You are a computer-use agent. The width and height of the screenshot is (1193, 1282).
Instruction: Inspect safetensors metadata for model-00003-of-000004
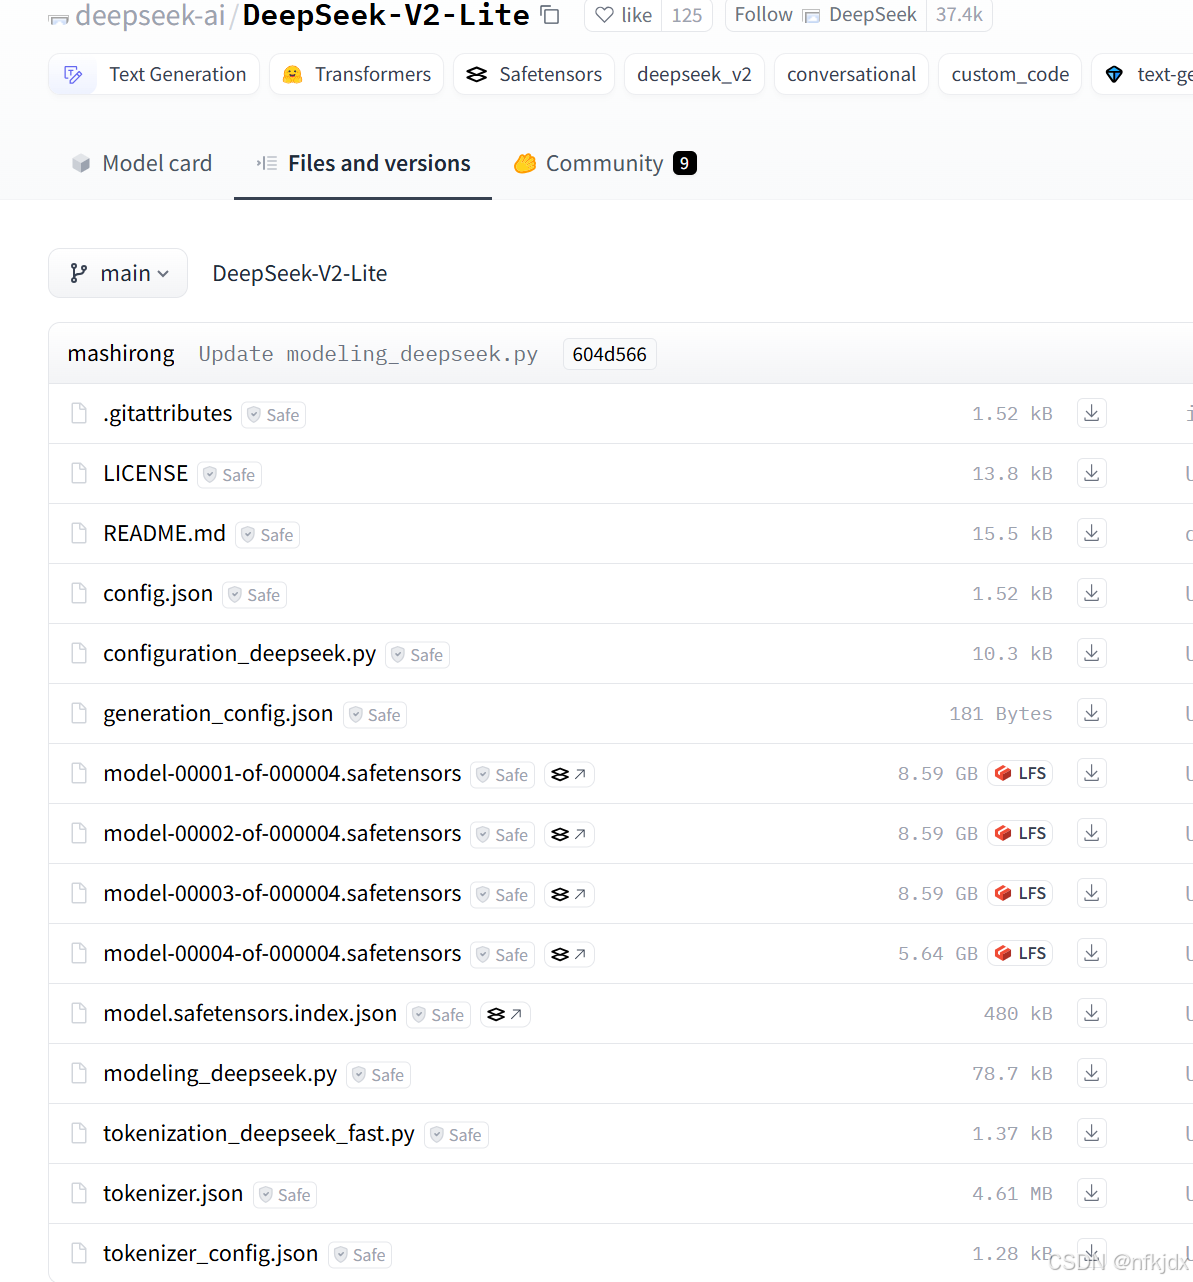point(569,894)
